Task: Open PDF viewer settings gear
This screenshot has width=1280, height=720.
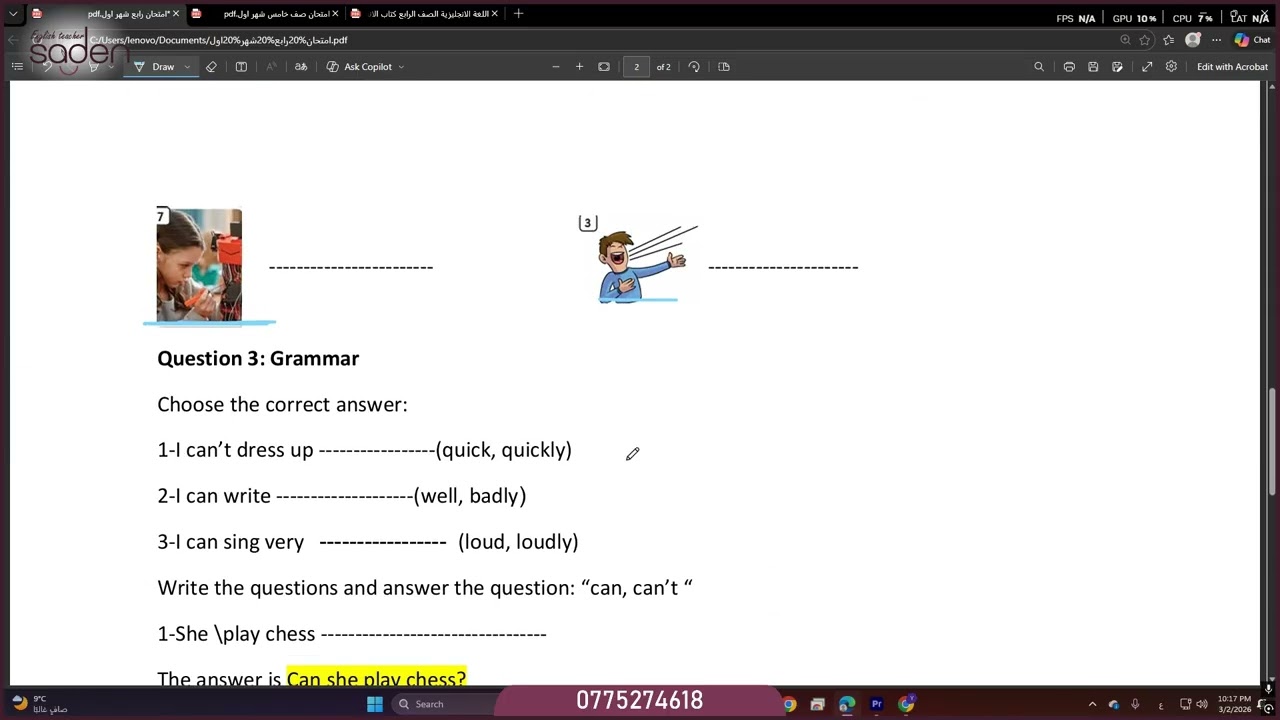Action: point(1171,67)
